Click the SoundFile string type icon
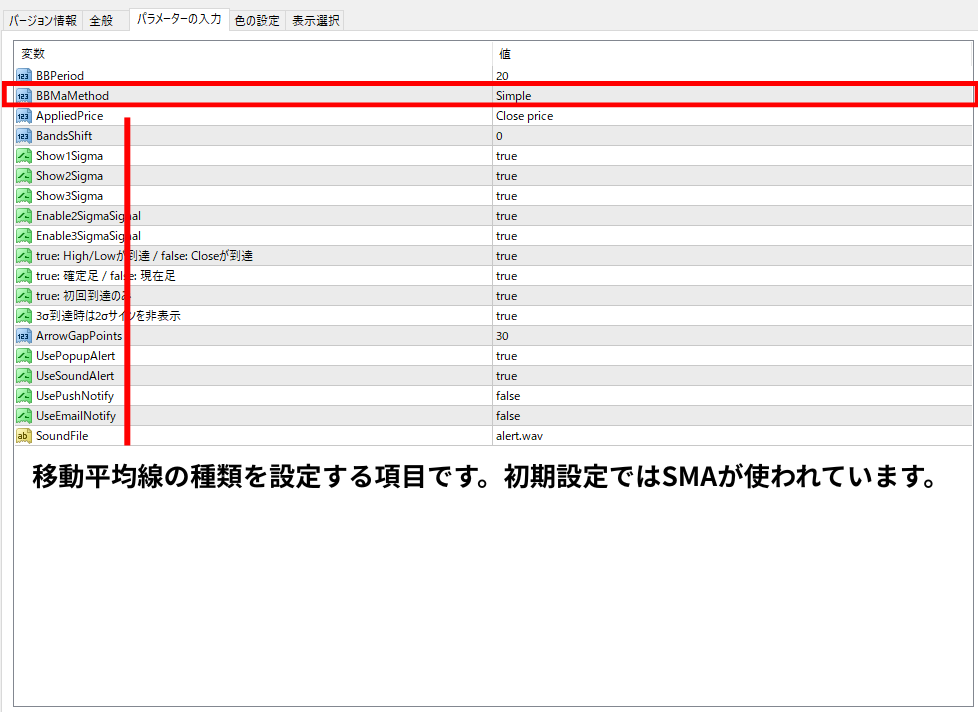This screenshot has height=712, width=978. pyautogui.click(x=24, y=436)
